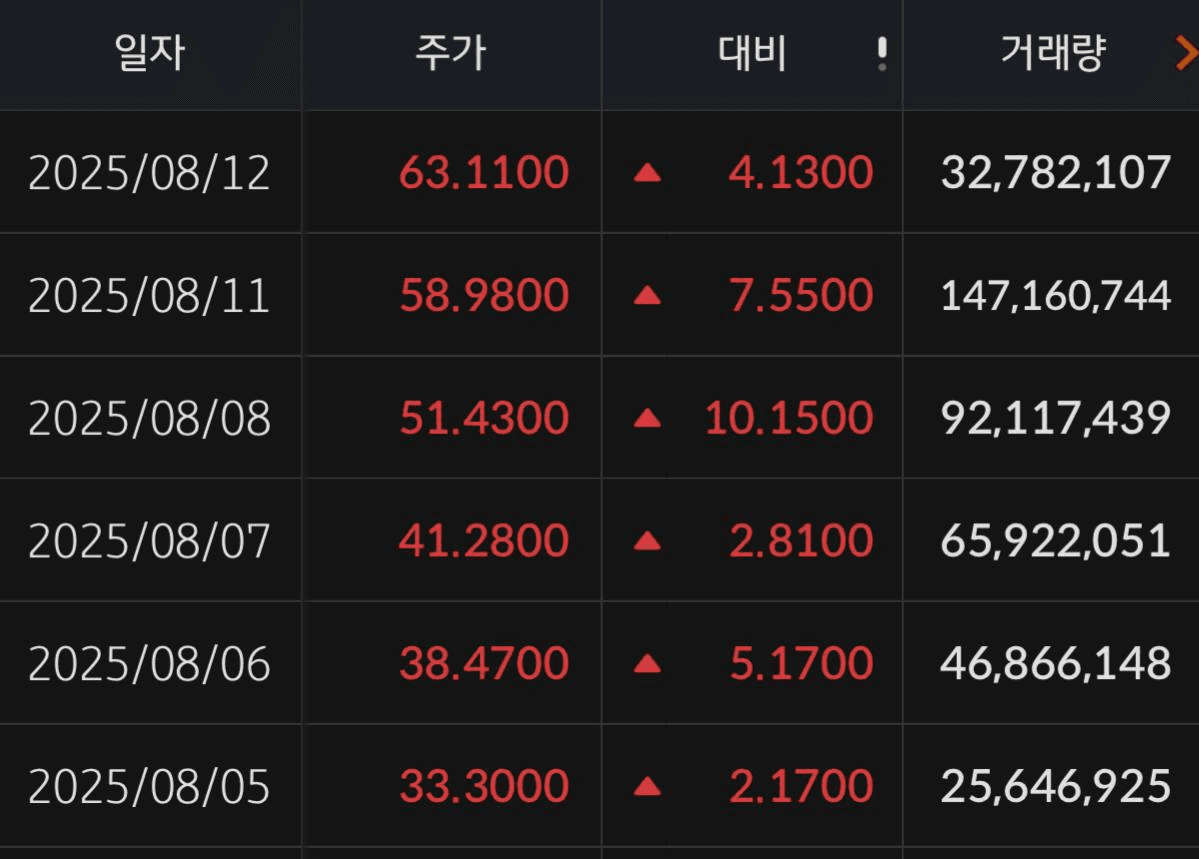Click the up triangle in the 2025/08/05 row

[647, 786]
